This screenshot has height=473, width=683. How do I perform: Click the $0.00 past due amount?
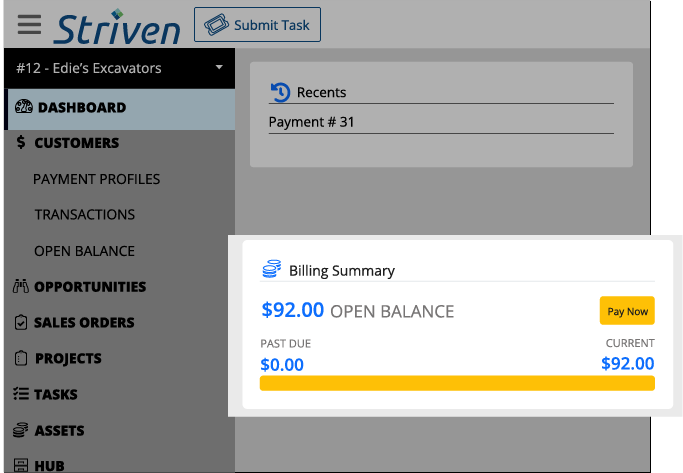(x=282, y=365)
